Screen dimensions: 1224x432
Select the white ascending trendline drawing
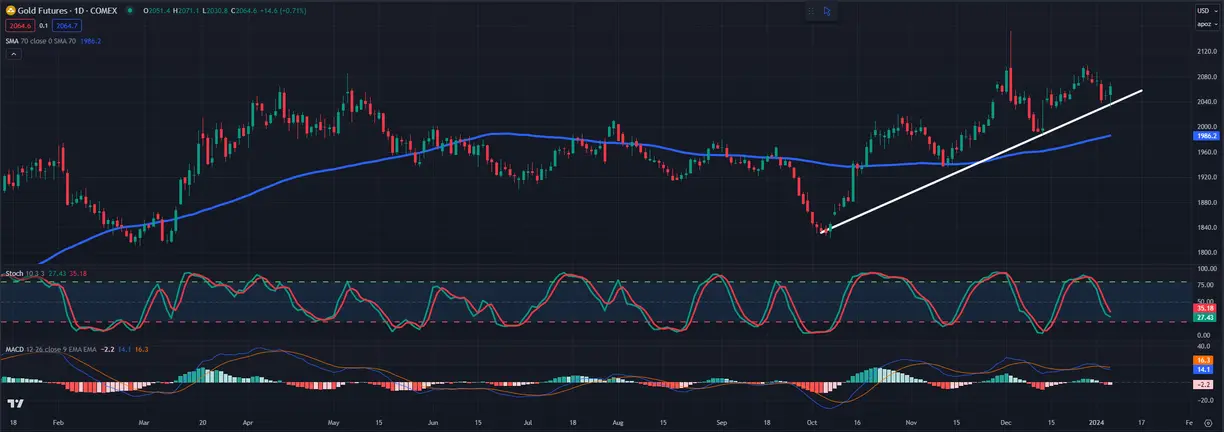[981, 161]
